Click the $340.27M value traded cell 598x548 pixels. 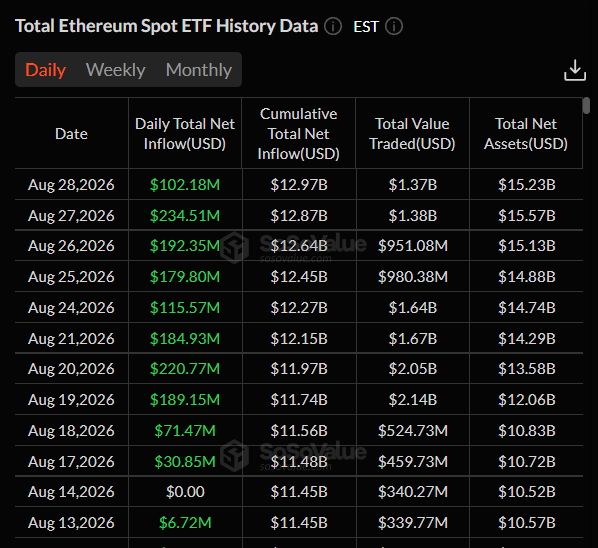(x=413, y=492)
